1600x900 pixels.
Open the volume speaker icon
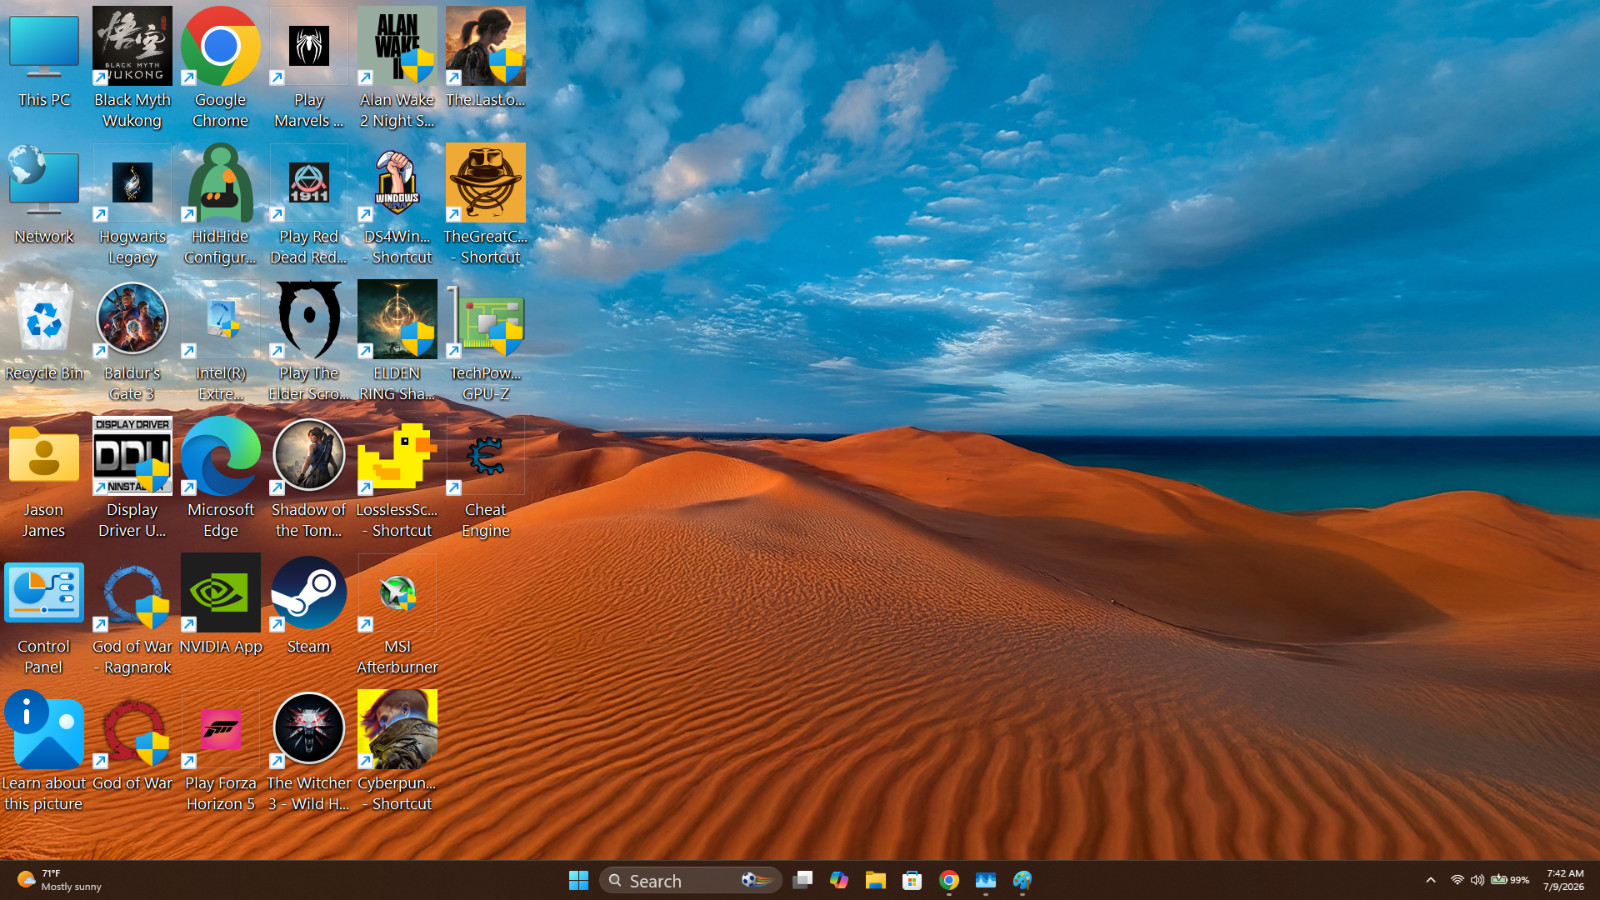pyautogui.click(x=1477, y=880)
